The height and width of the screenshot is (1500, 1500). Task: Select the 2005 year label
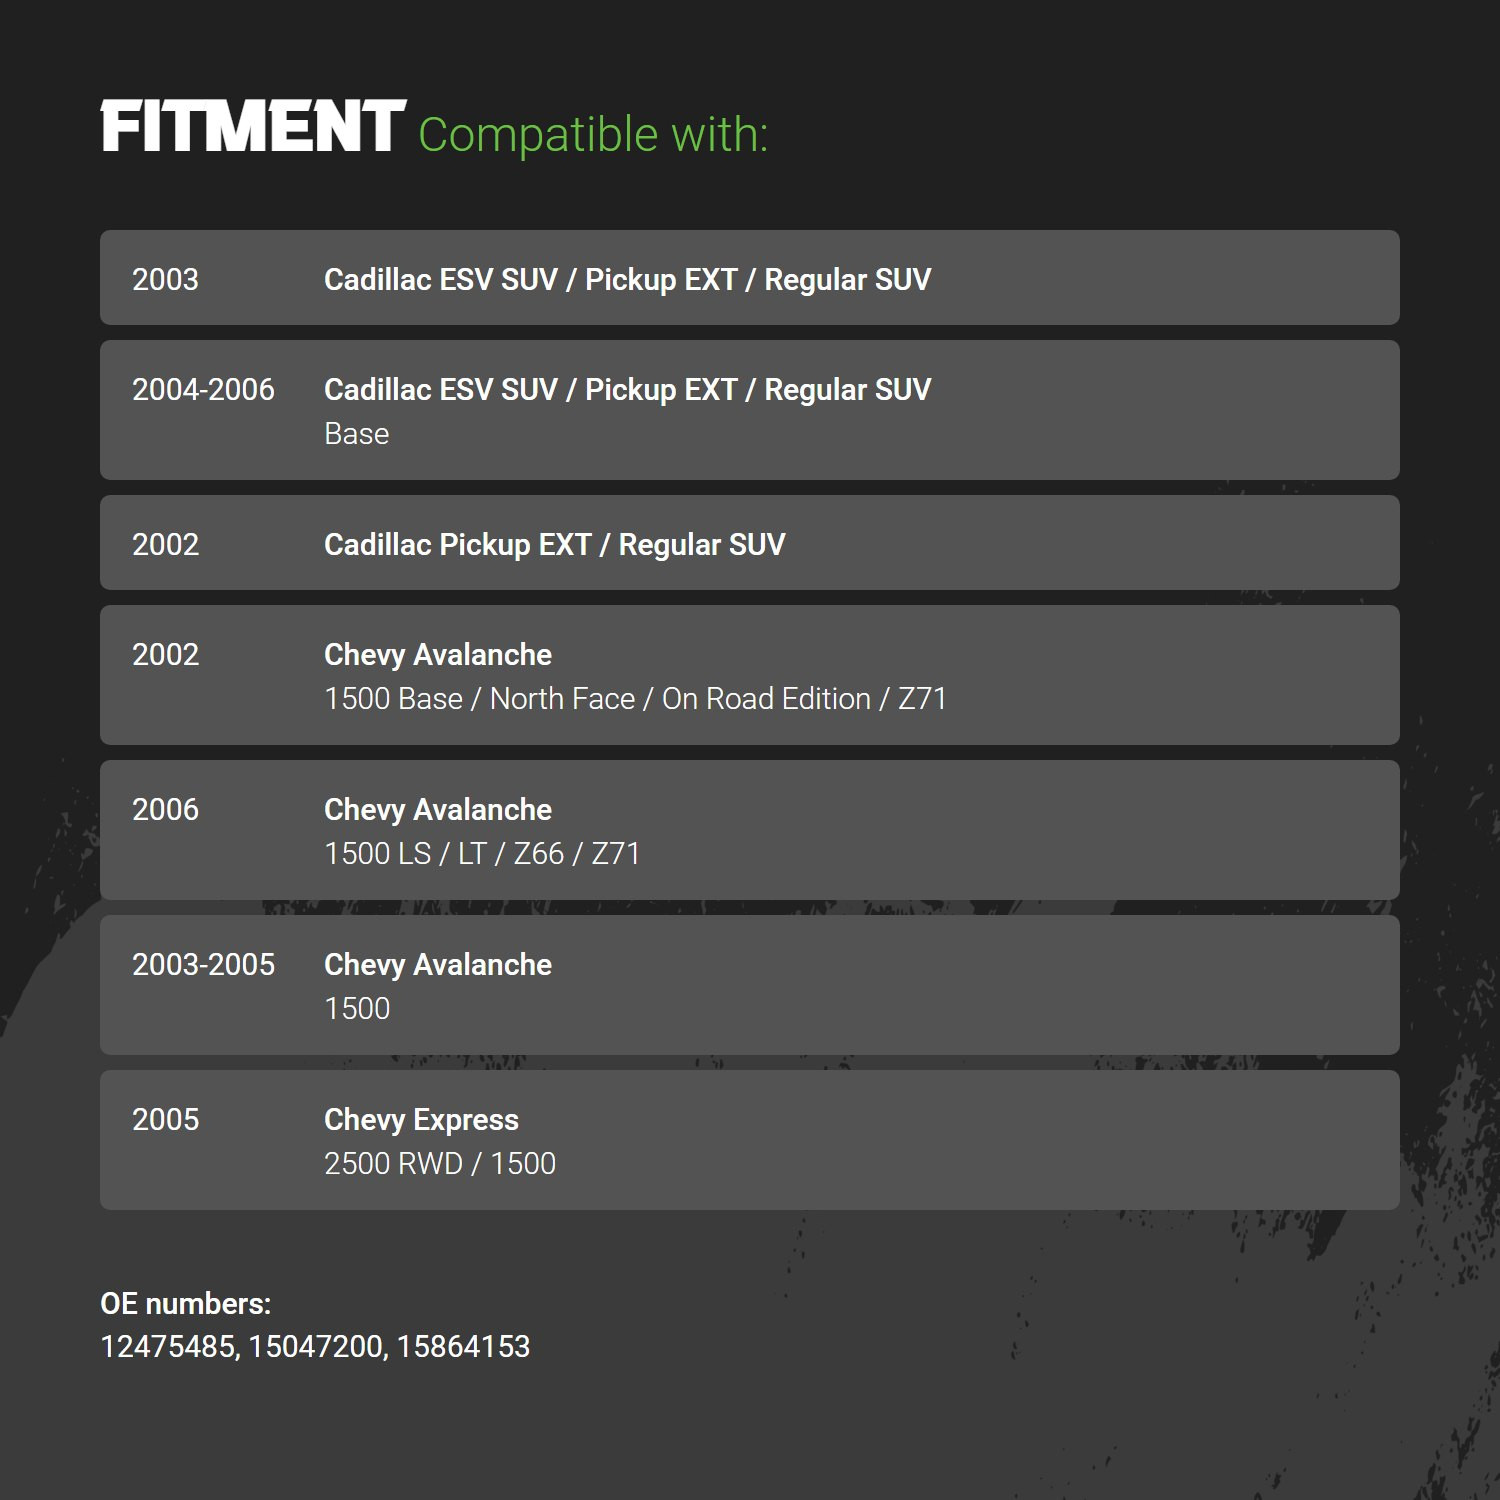(x=165, y=1119)
